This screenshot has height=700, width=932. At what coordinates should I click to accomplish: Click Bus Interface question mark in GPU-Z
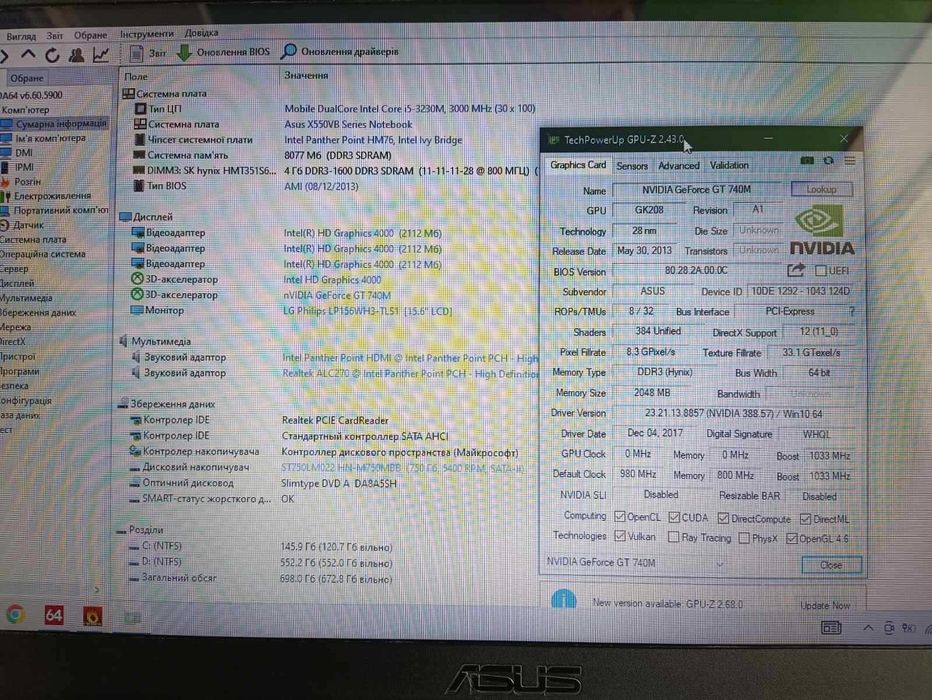coord(851,311)
